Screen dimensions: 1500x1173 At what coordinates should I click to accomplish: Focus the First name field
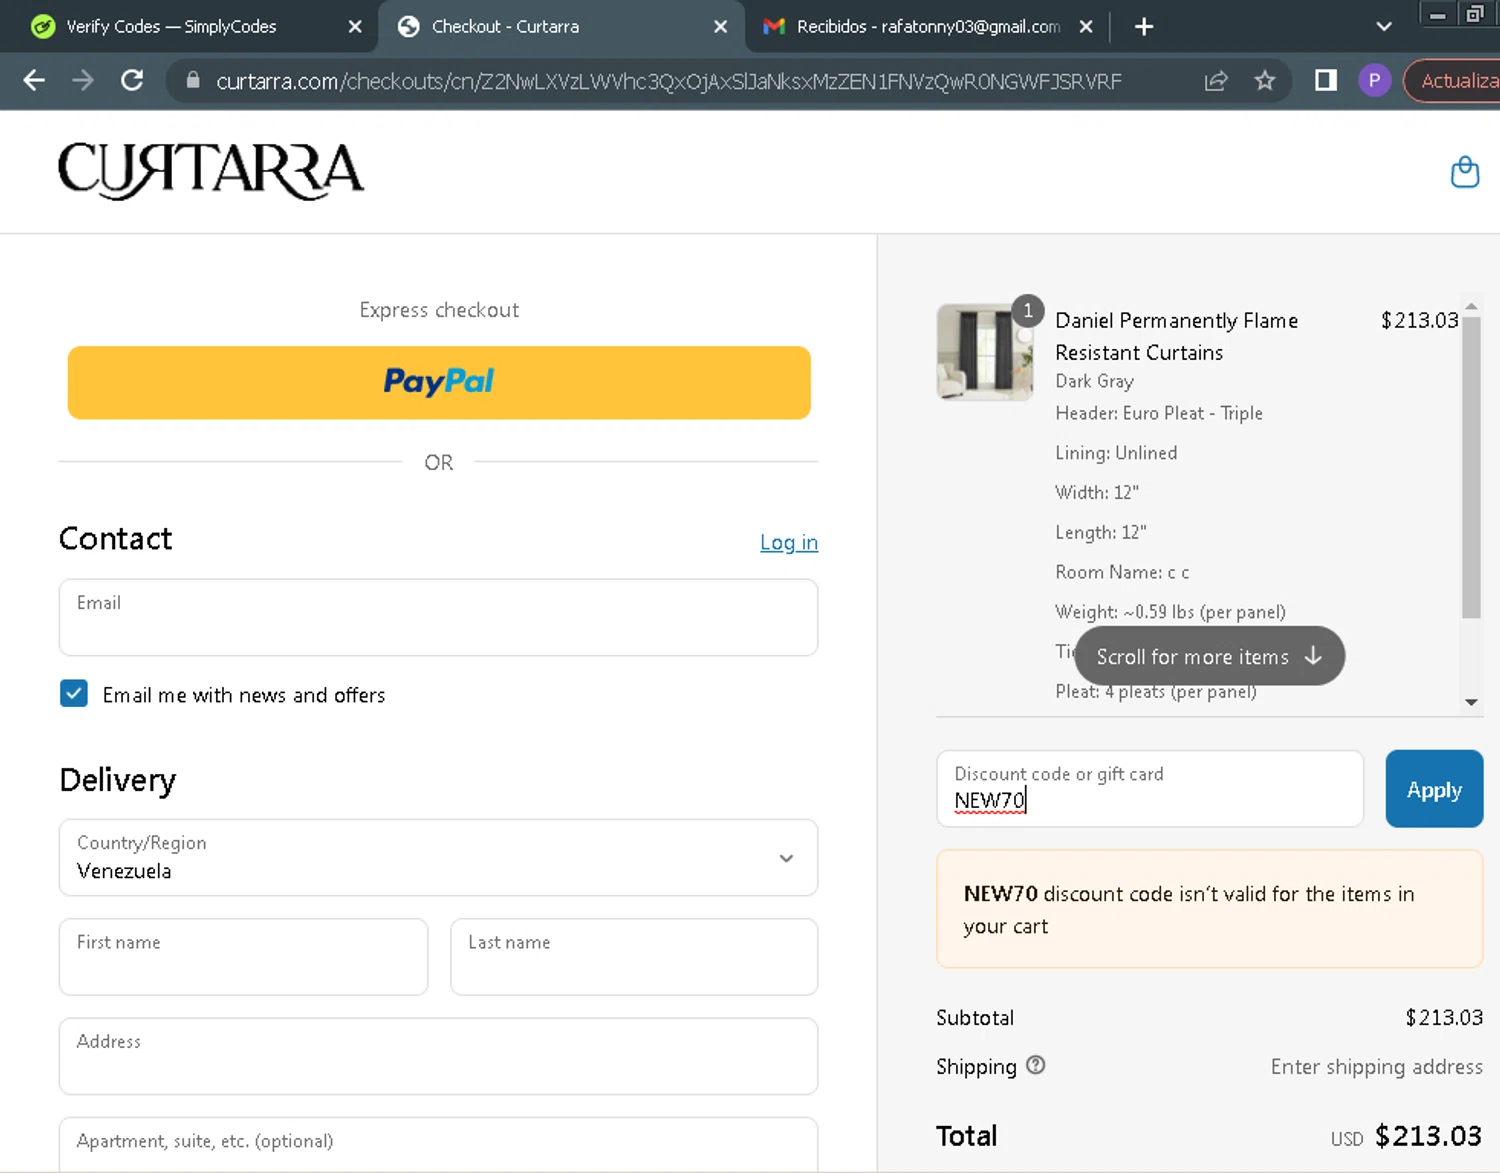pyautogui.click(x=243, y=957)
